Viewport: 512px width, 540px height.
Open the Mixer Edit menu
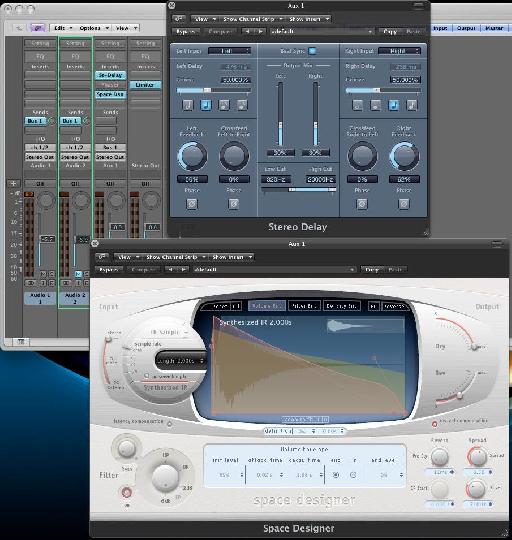[62, 28]
